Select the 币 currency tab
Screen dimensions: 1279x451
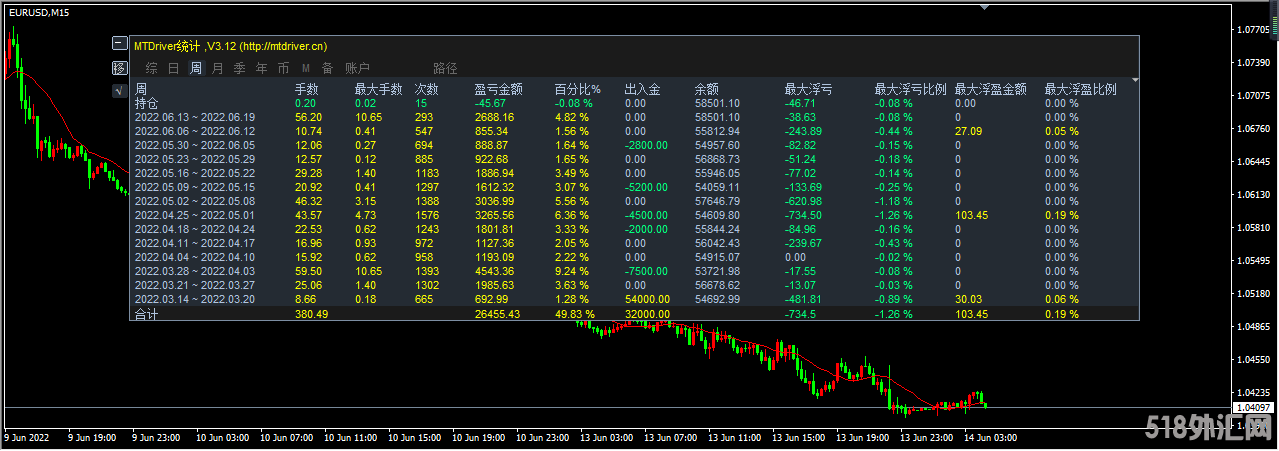(x=284, y=69)
